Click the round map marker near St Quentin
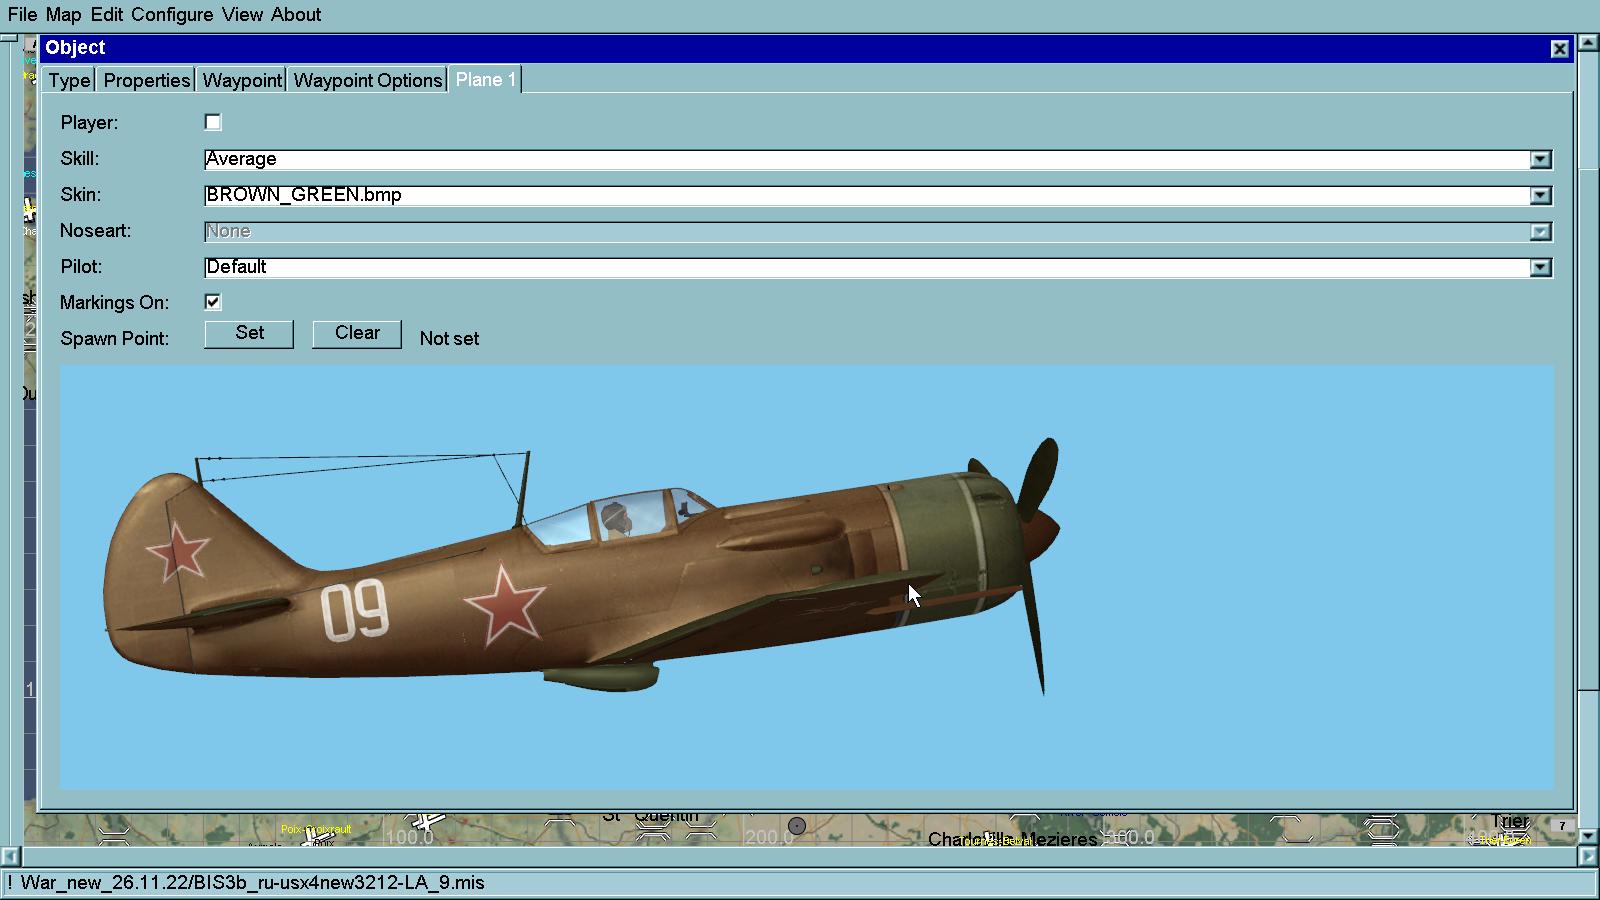Screen dimensions: 1600x900 pos(797,826)
